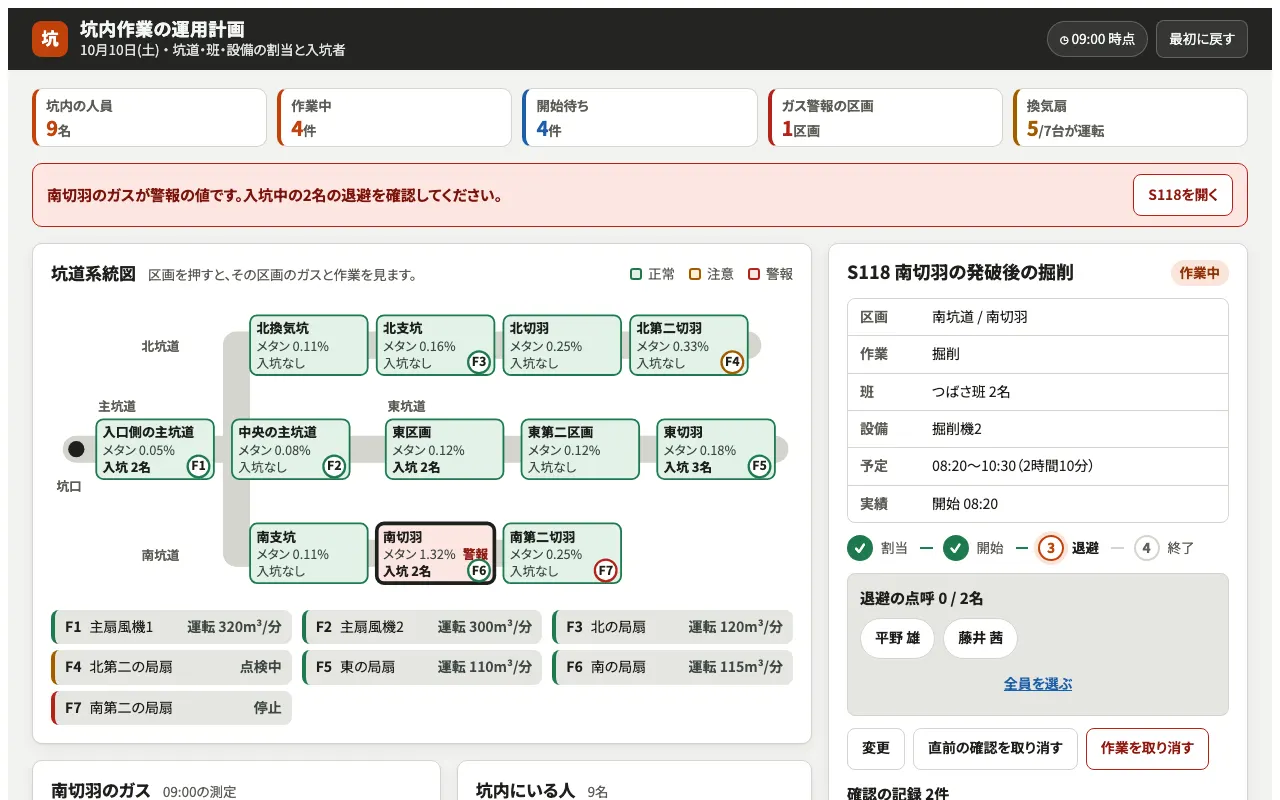Click the orange 坑 app logo
Viewport: 1280px width, 800px height.
click(x=50, y=39)
